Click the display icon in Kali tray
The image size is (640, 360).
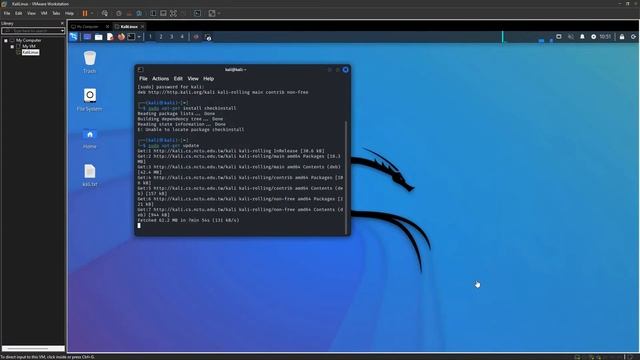[559, 37]
